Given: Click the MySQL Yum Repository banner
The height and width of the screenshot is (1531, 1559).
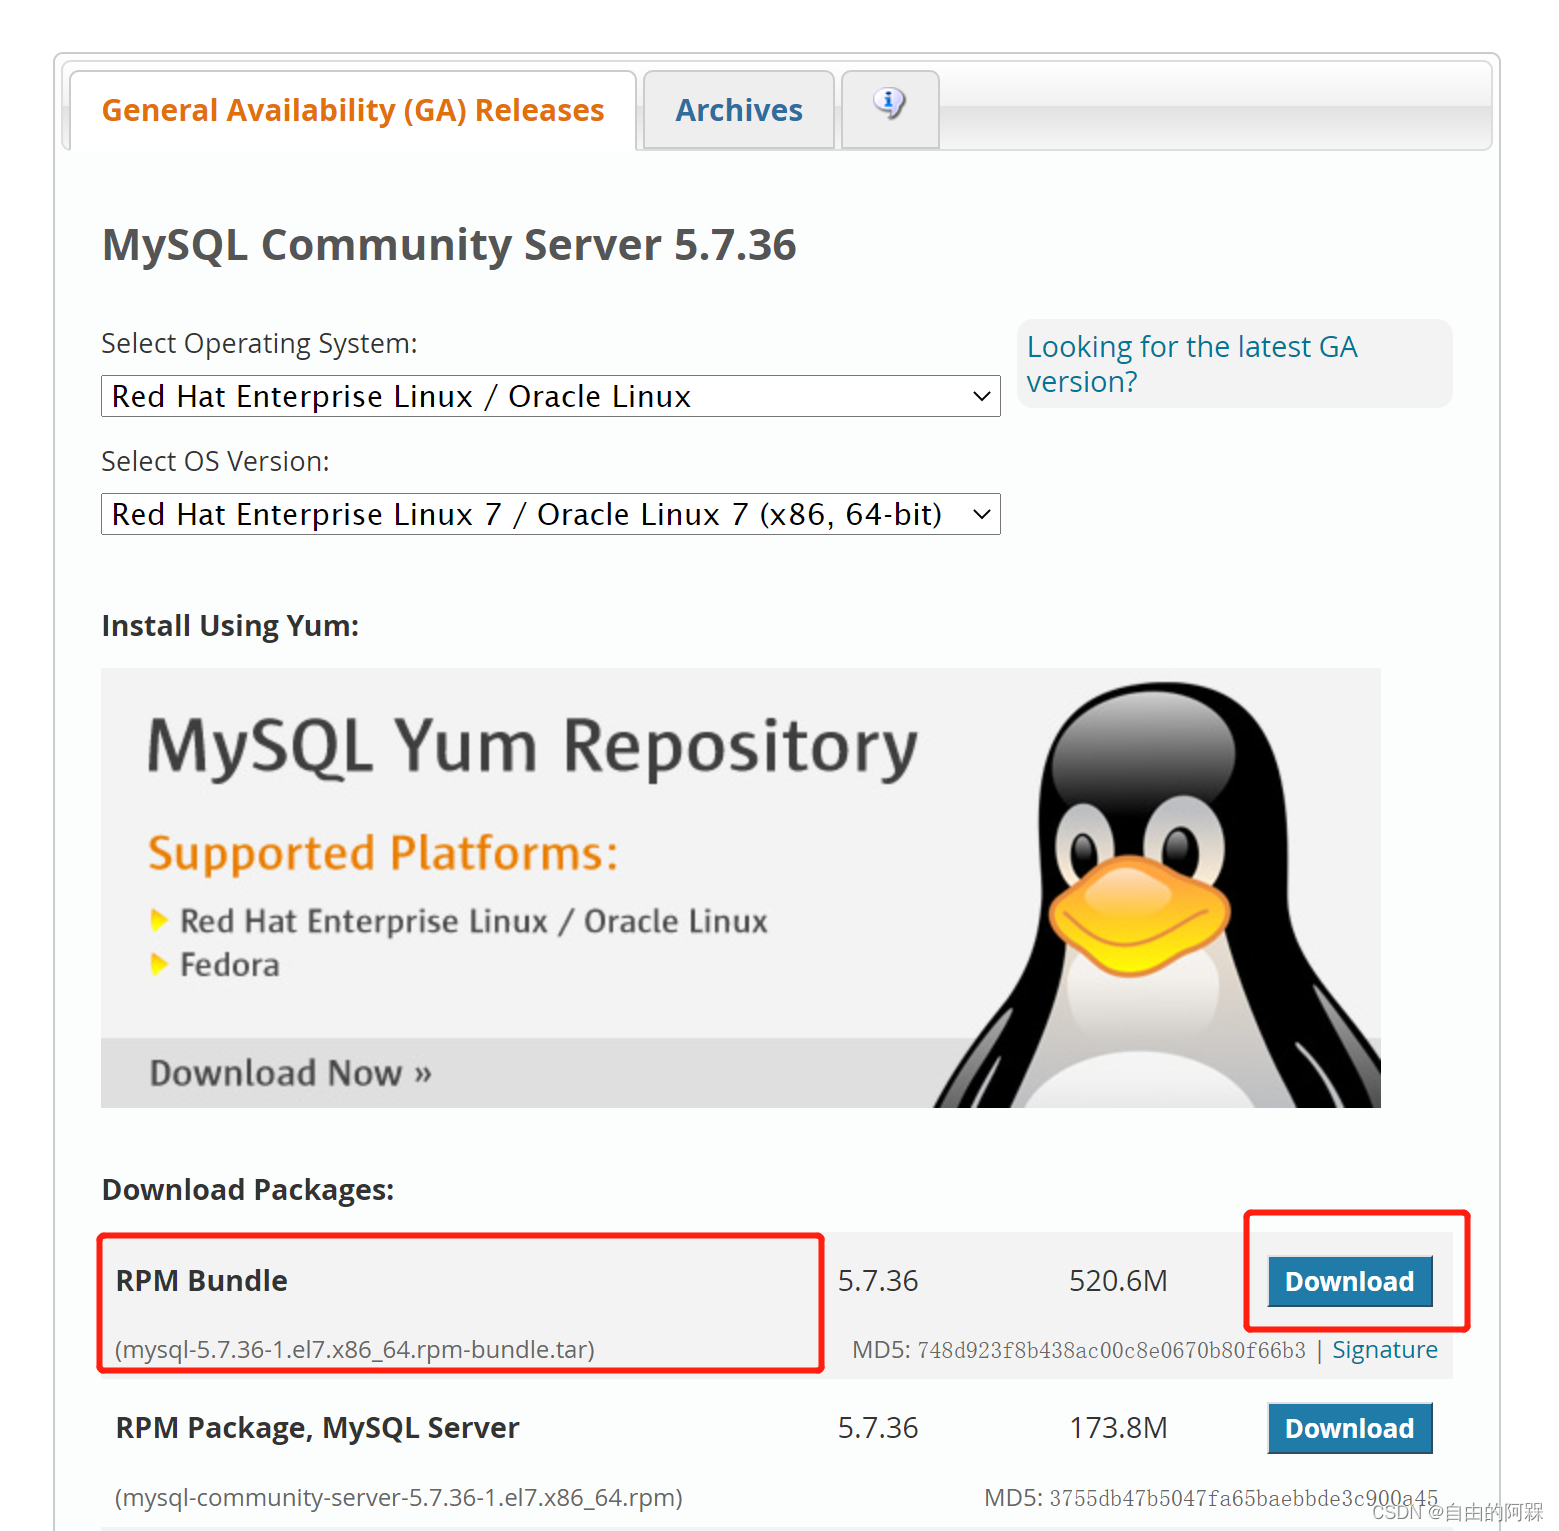Looking at the screenshot, I should click(x=740, y=887).
